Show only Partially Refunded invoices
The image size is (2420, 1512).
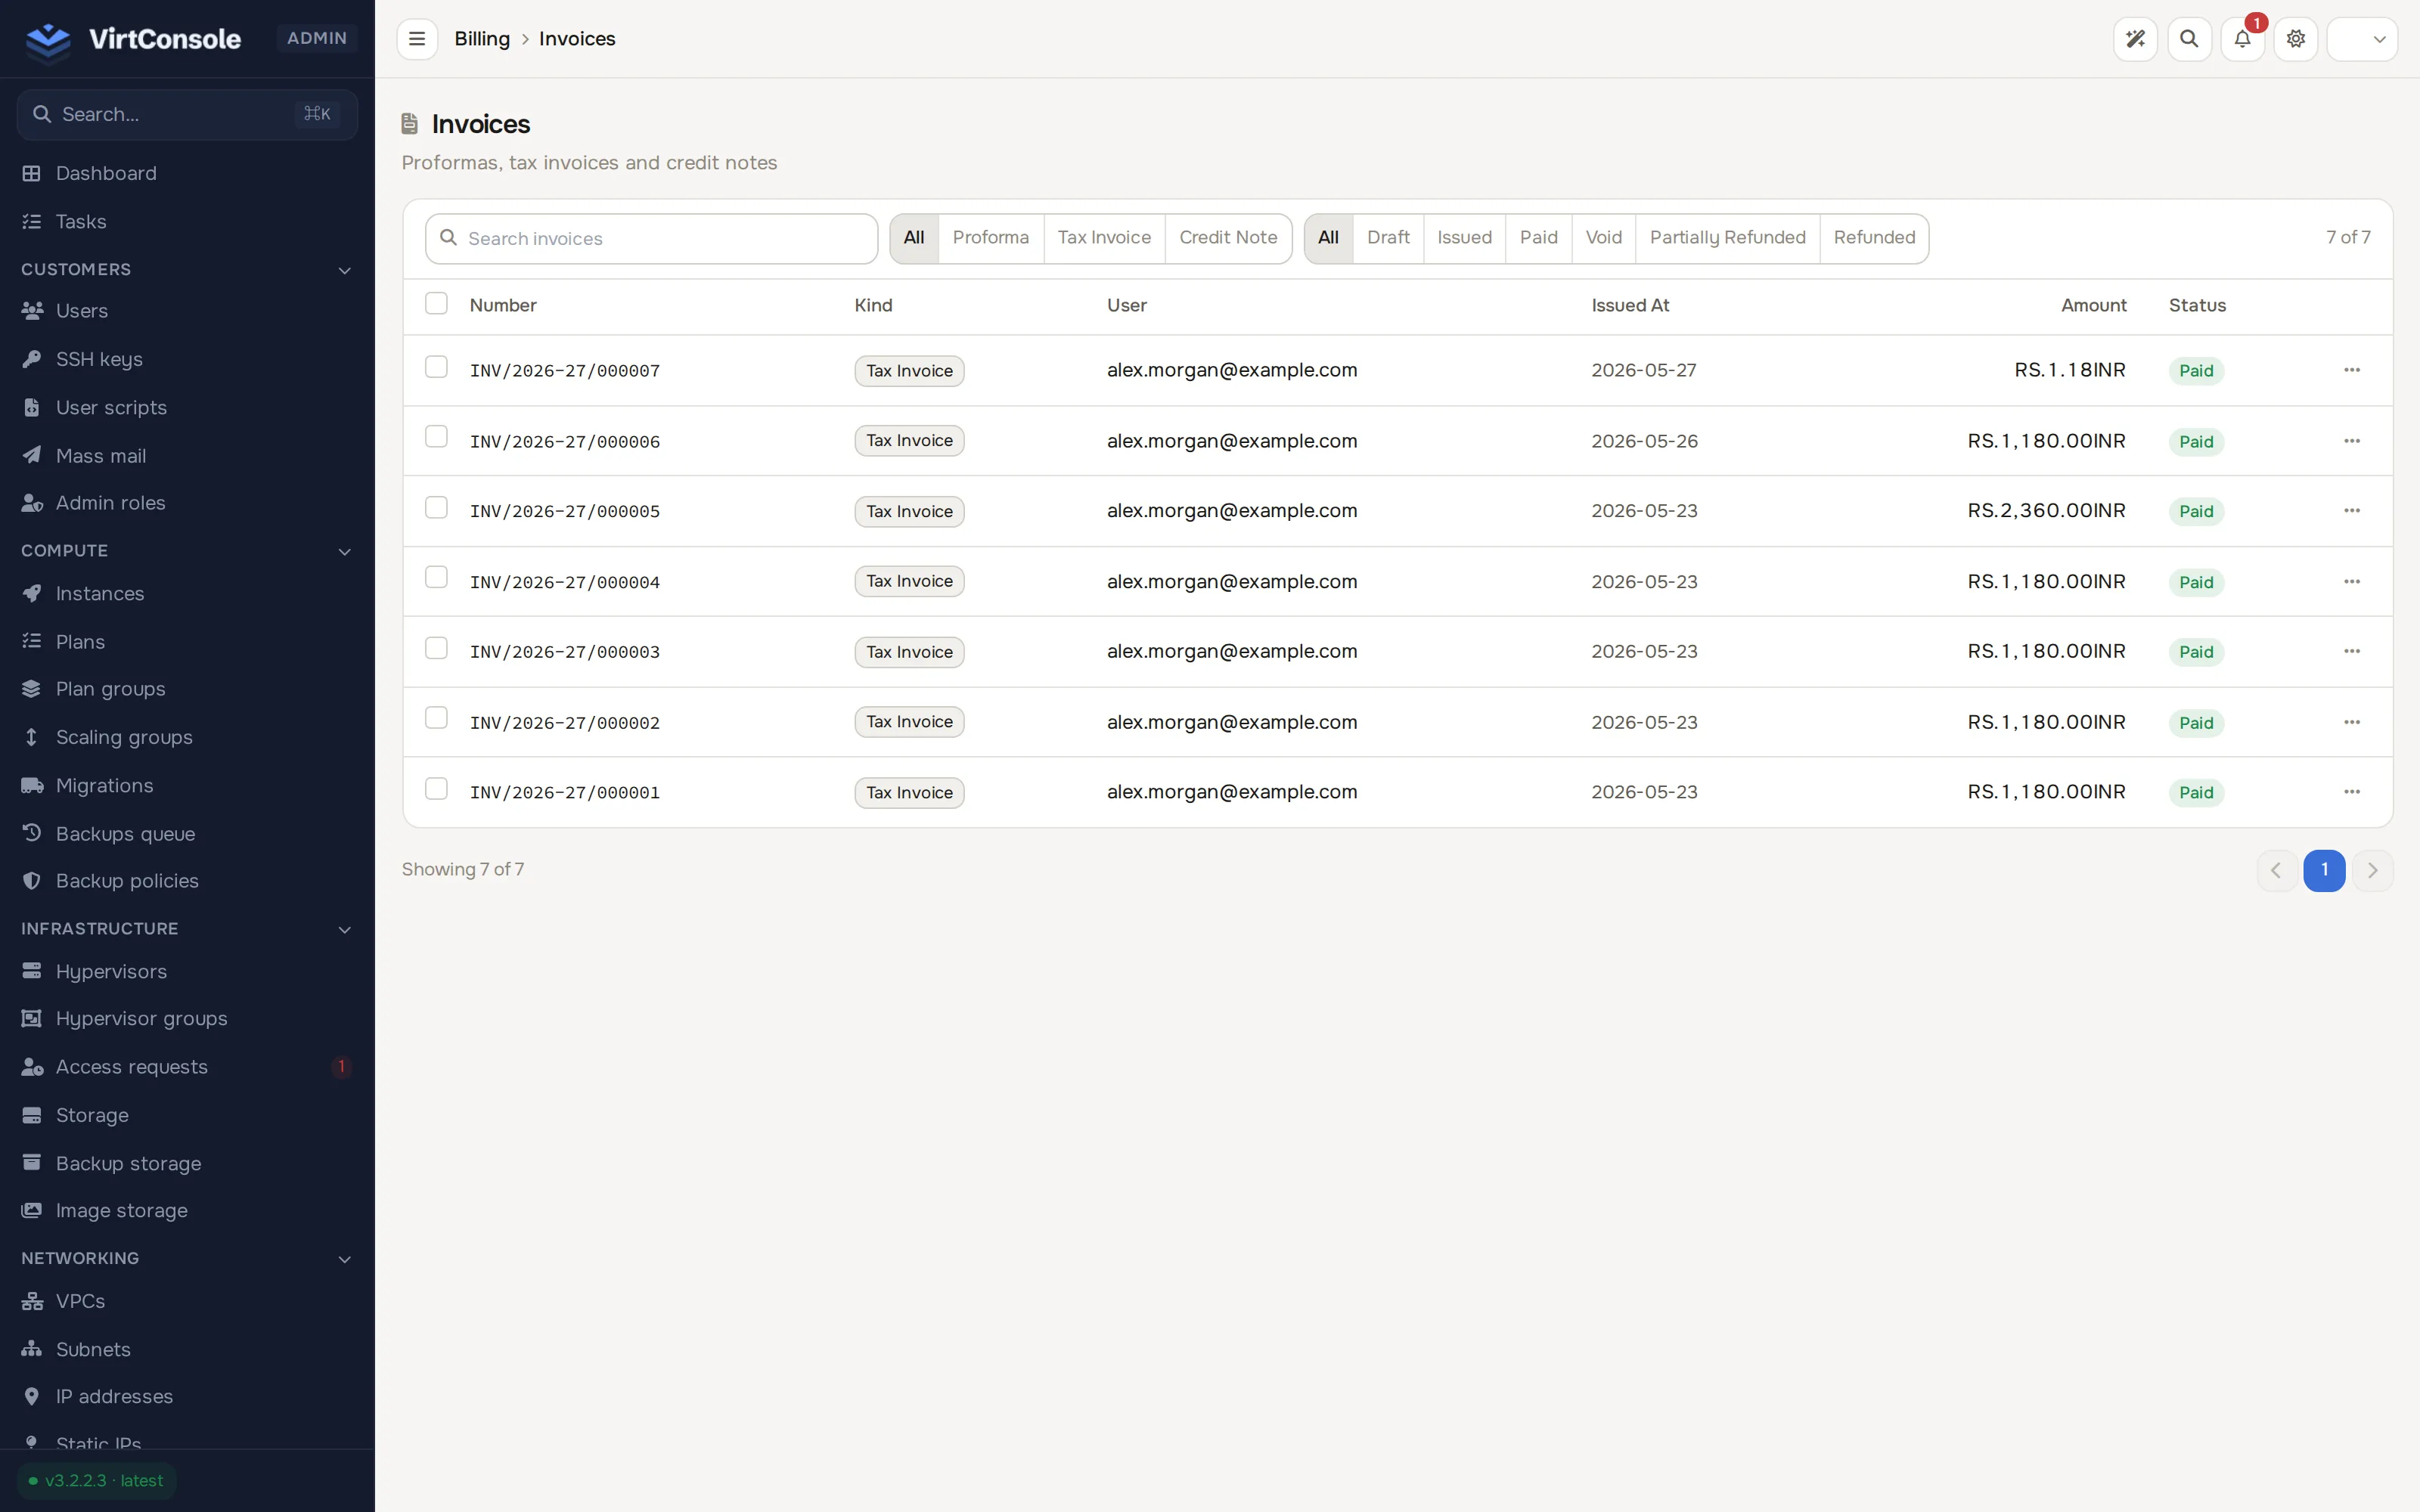coord(1727,238)
